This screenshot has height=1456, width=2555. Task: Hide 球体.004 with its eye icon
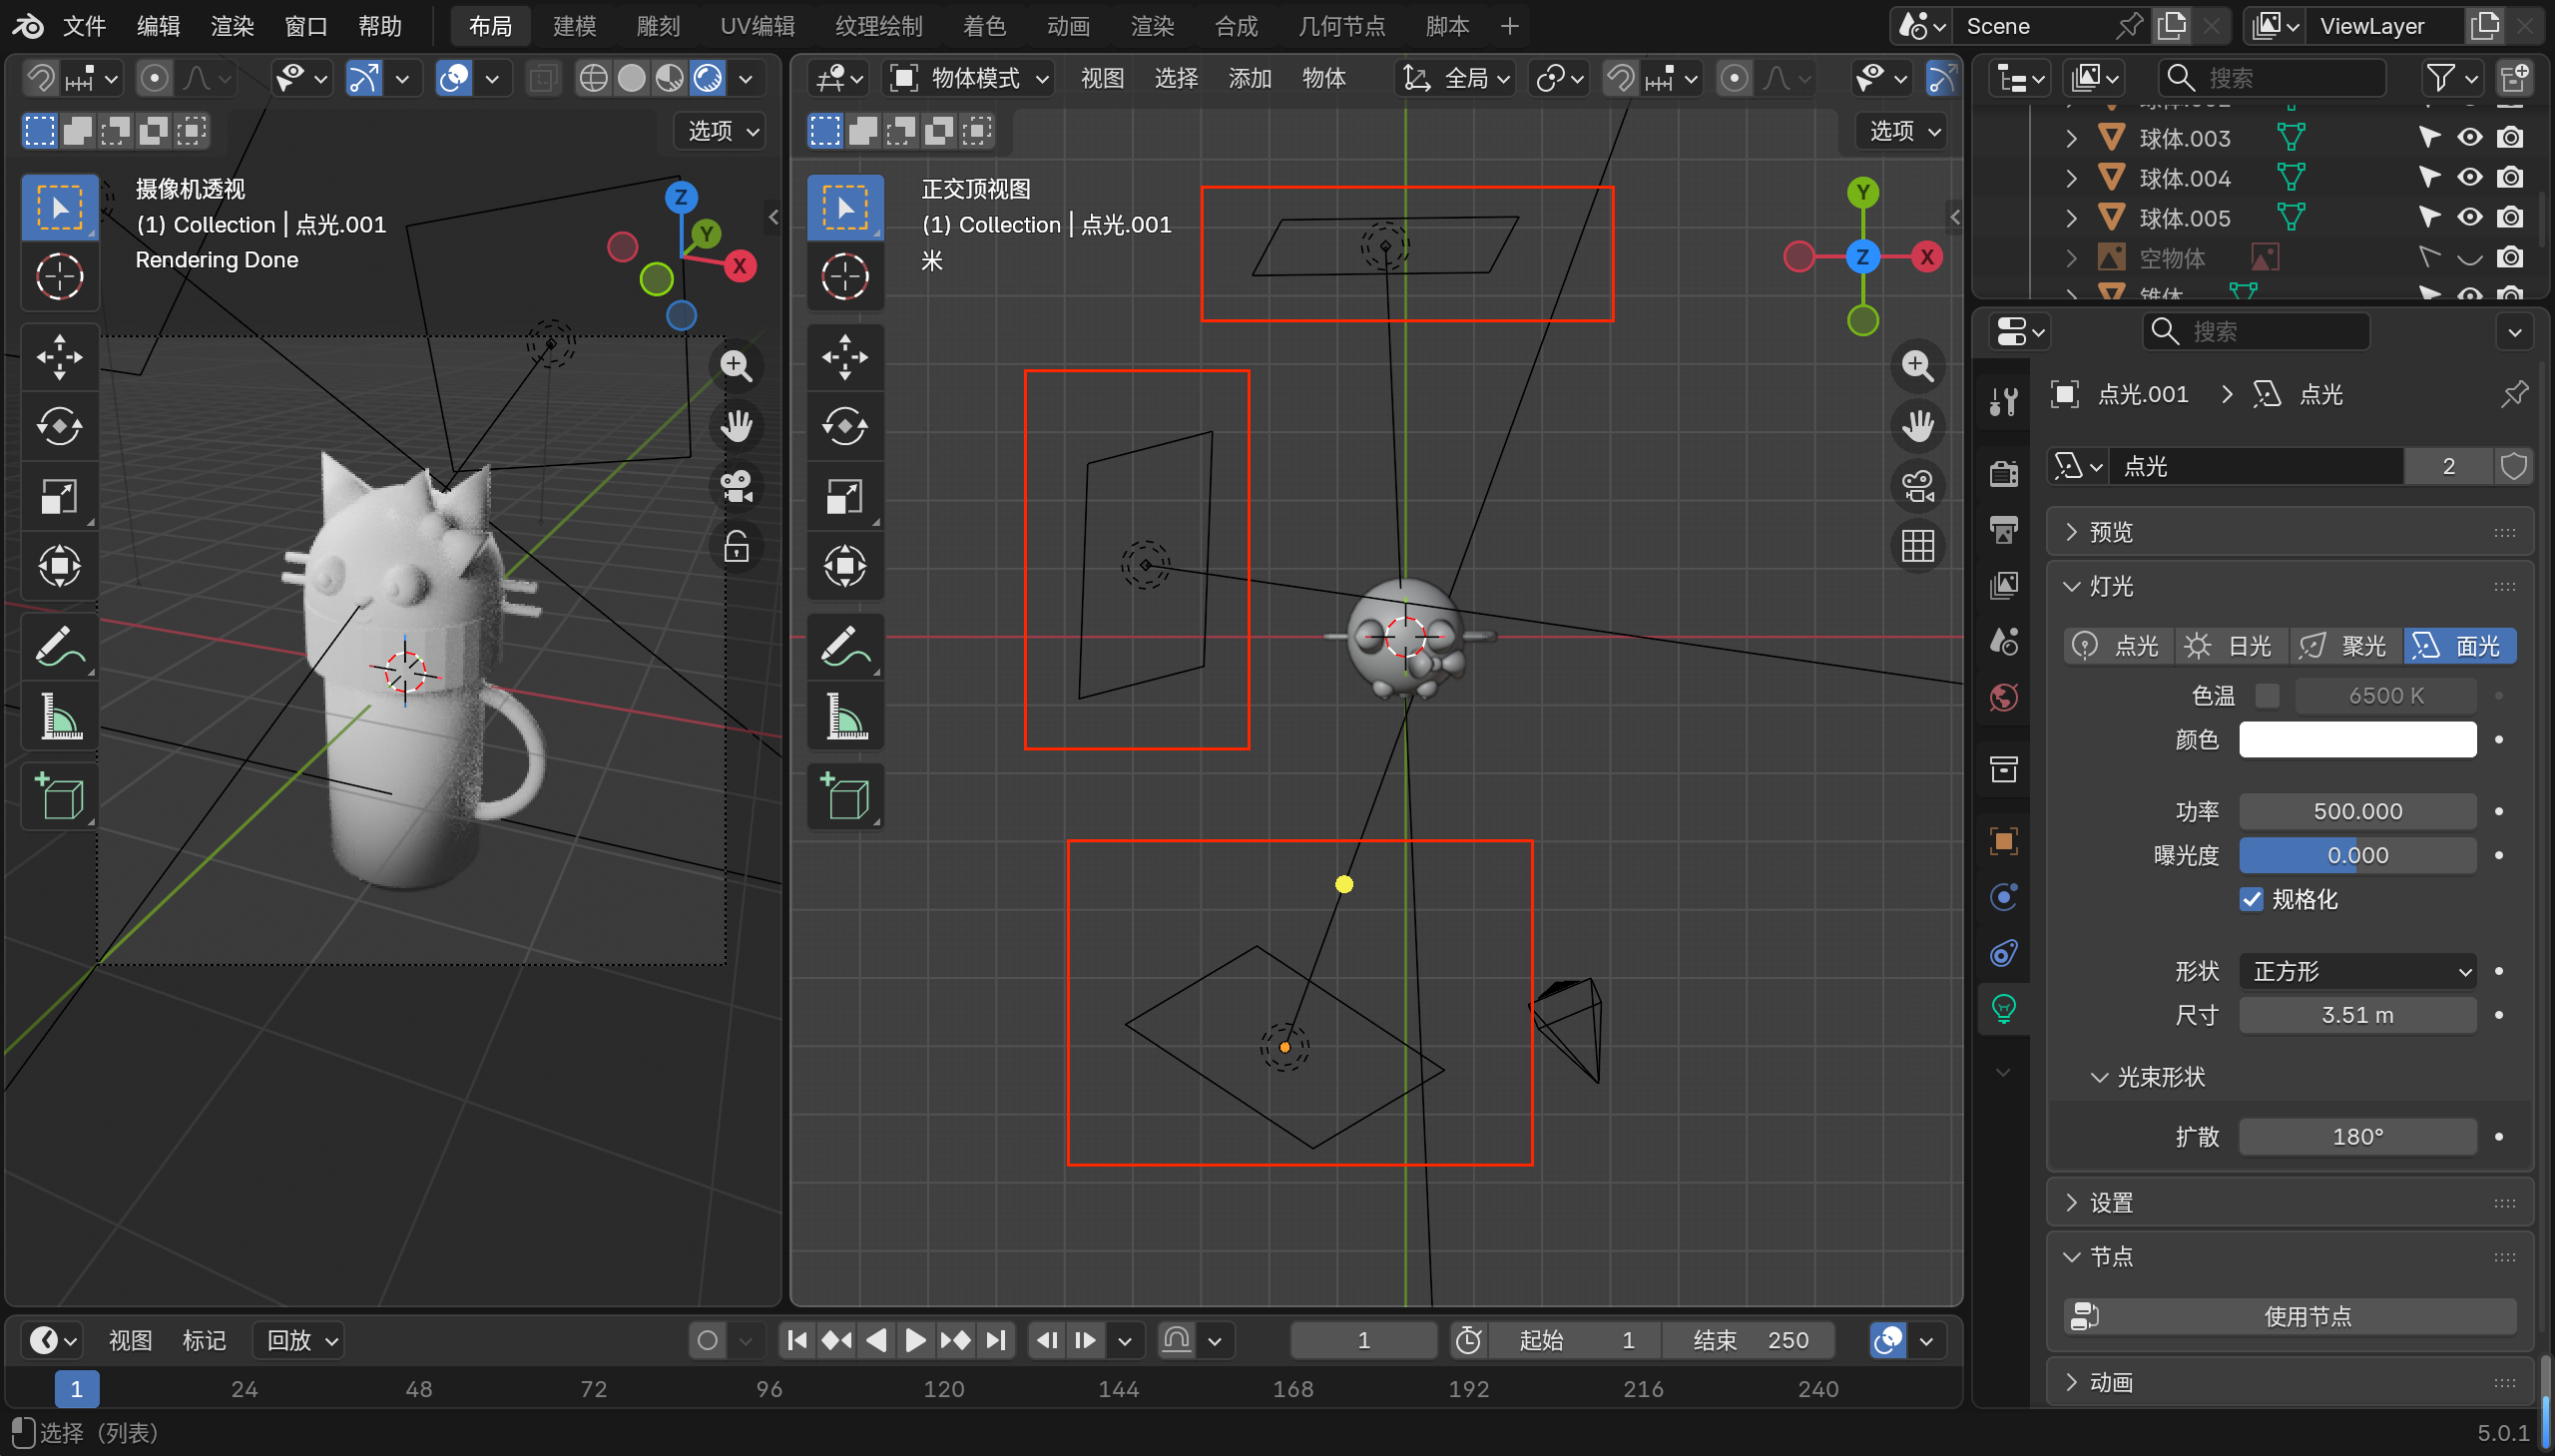click(x=2469, y=178)
